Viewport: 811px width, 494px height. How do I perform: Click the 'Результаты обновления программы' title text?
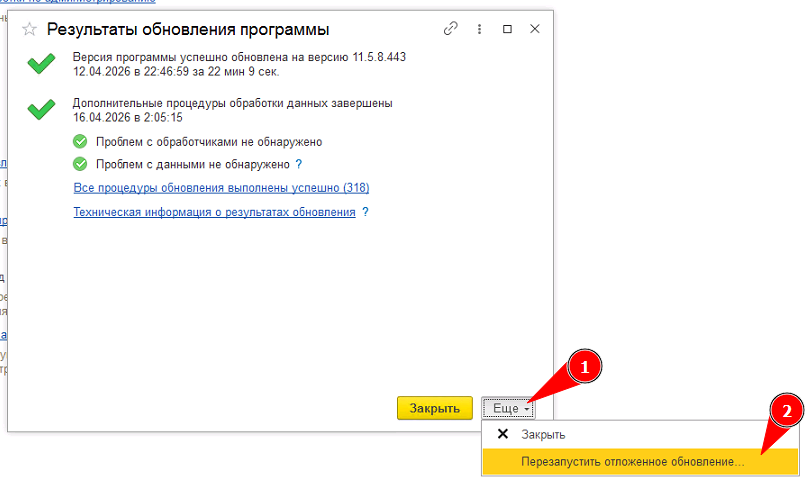click(188, 31)
